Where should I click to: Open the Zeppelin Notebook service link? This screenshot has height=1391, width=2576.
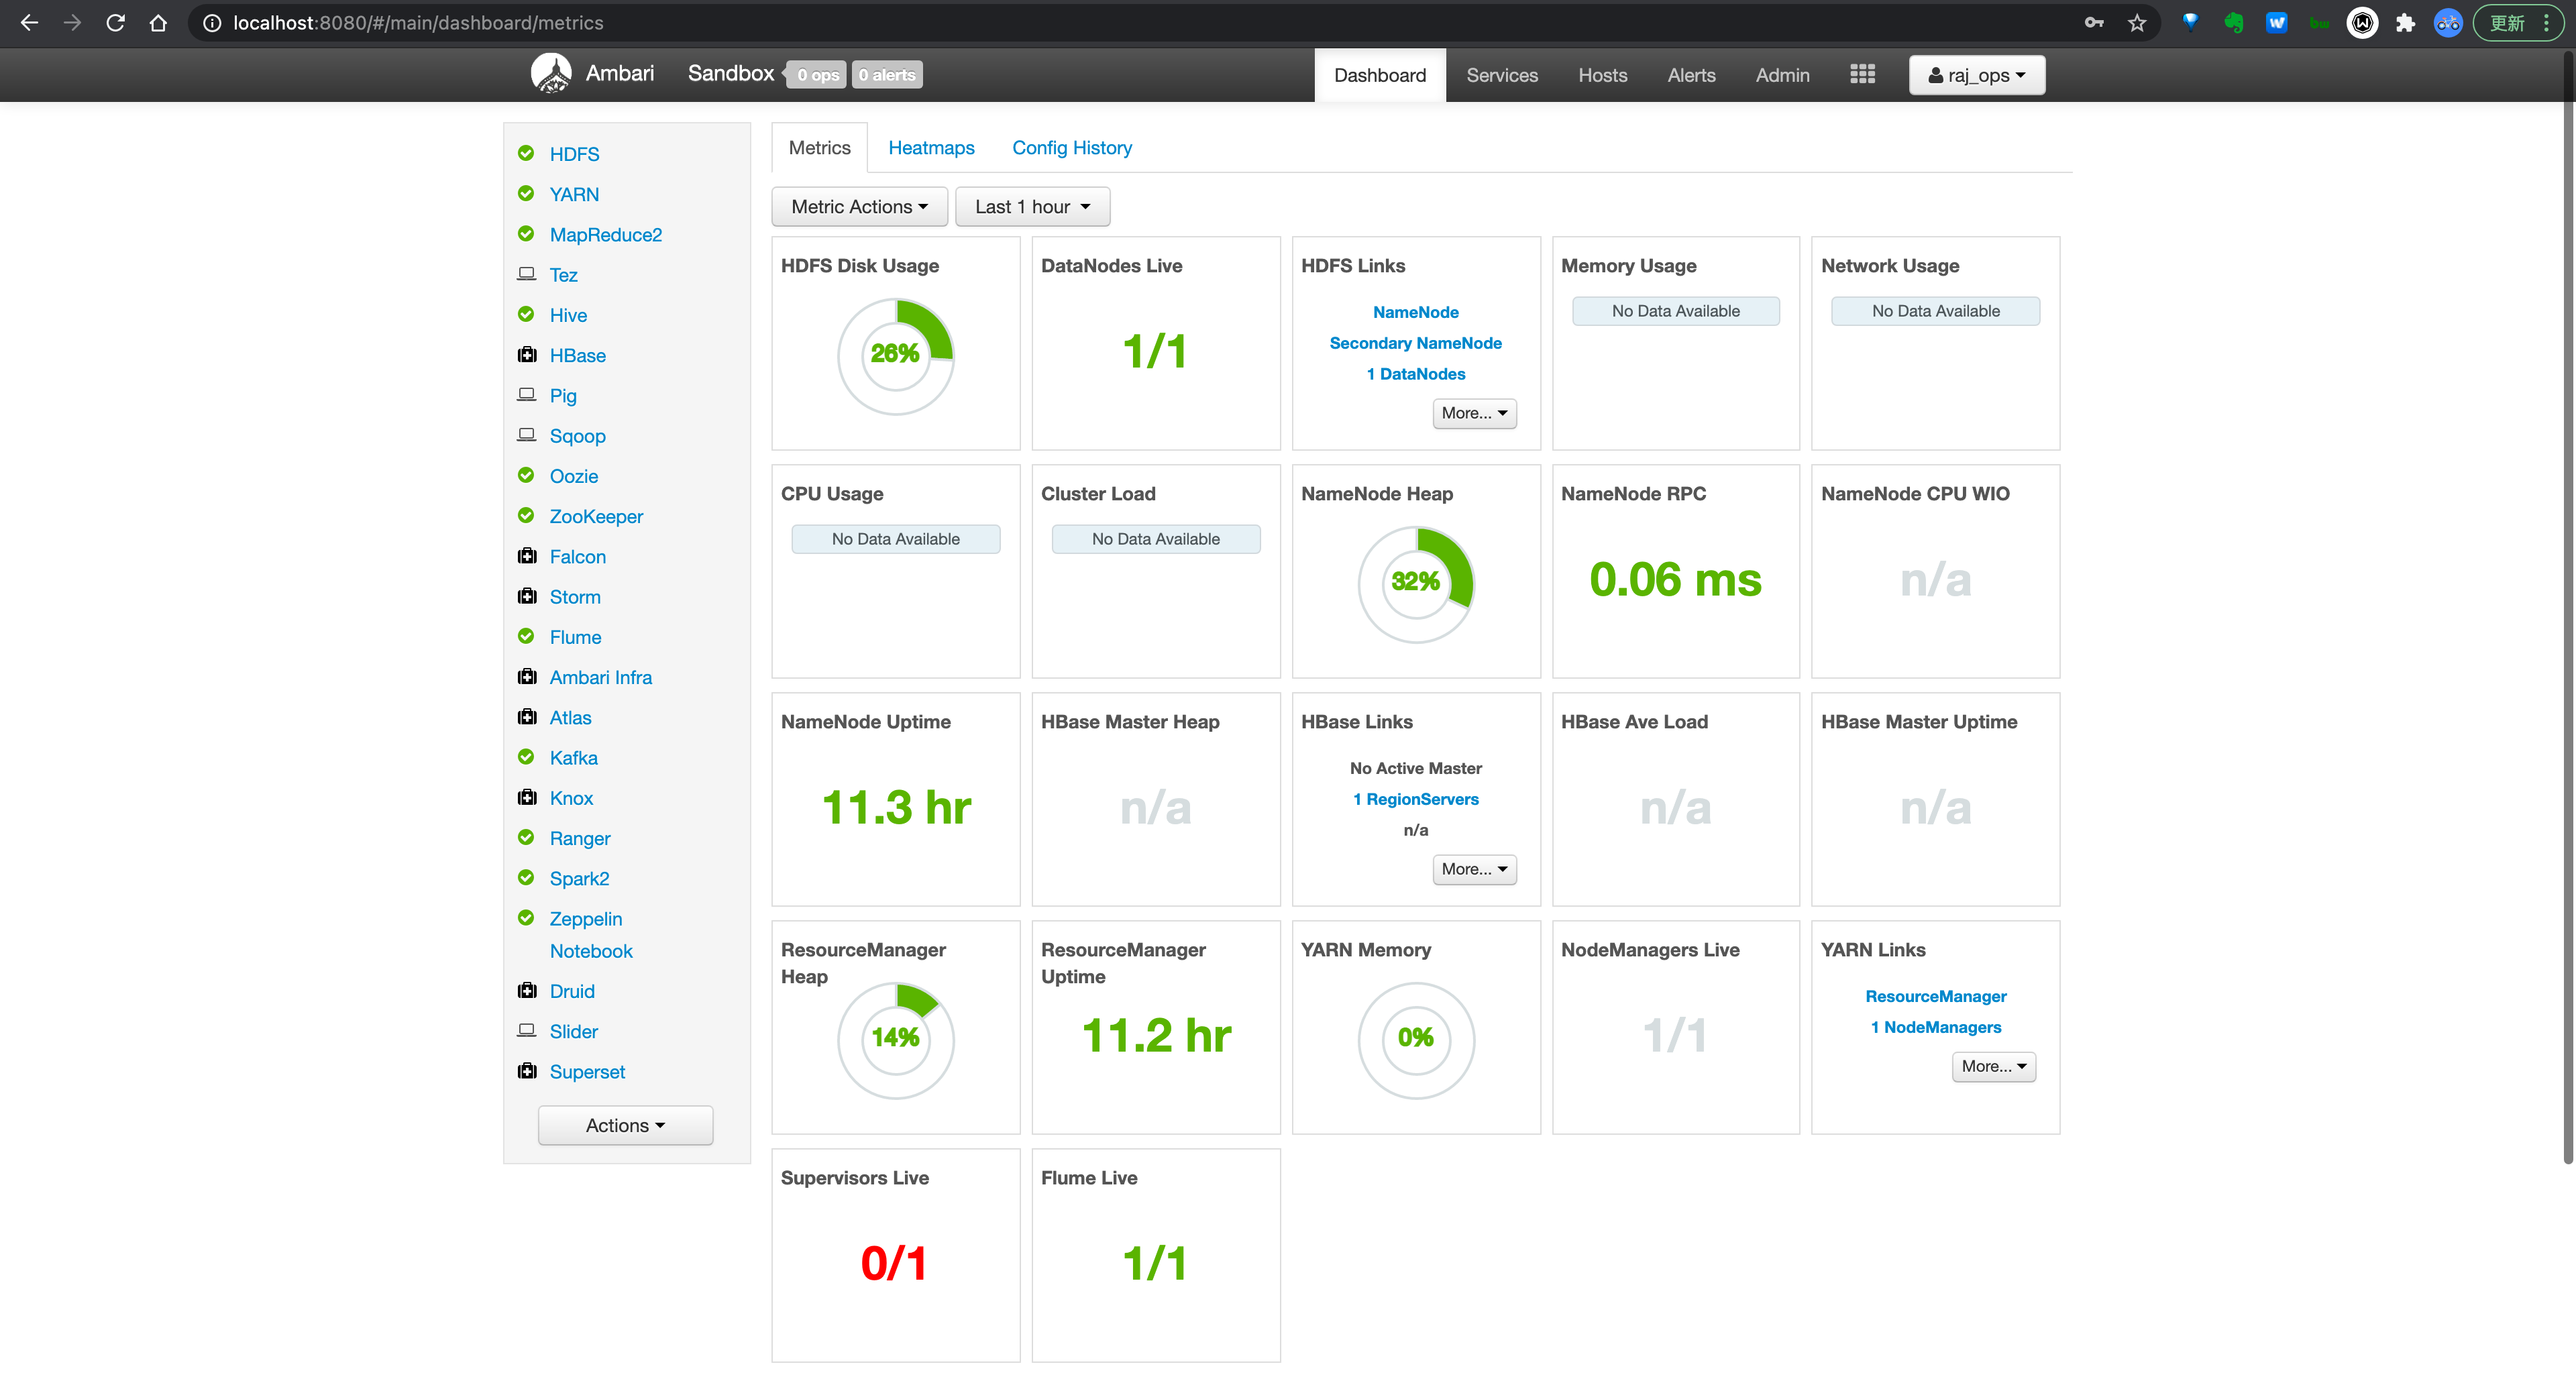coord(590,934)
